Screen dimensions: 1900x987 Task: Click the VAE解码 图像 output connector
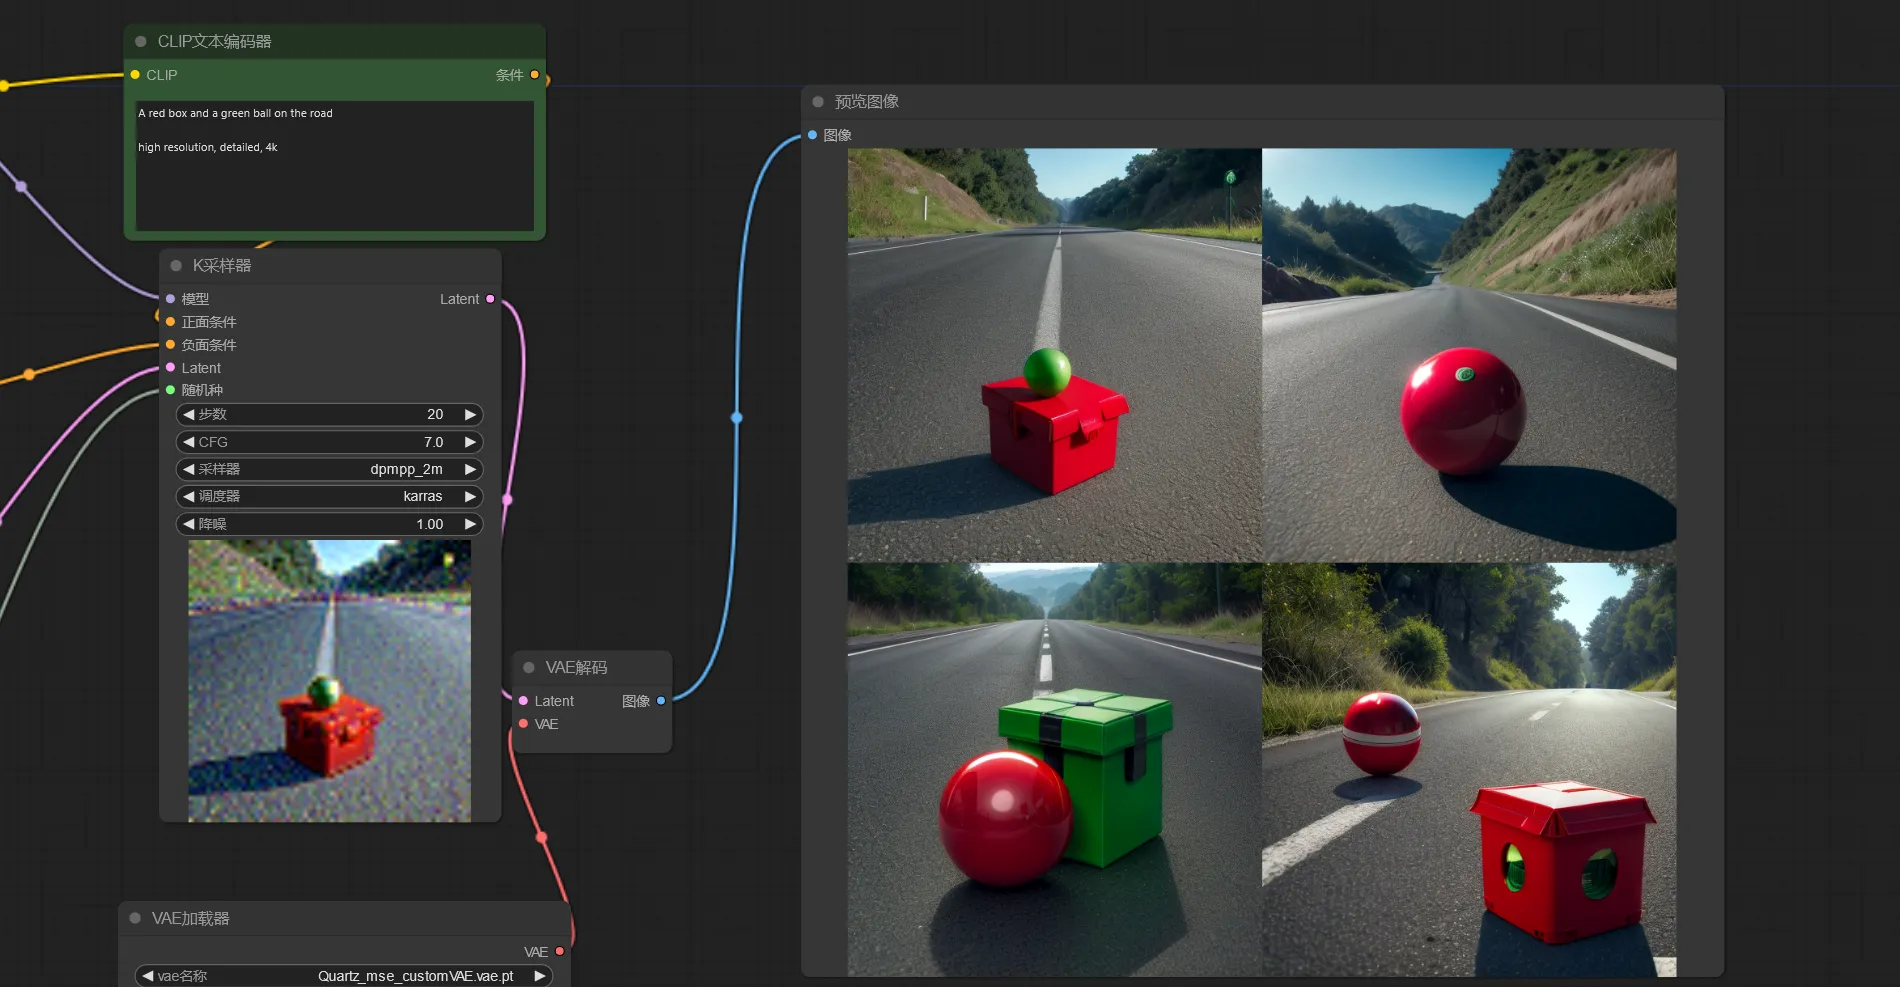tap(661, 701)
